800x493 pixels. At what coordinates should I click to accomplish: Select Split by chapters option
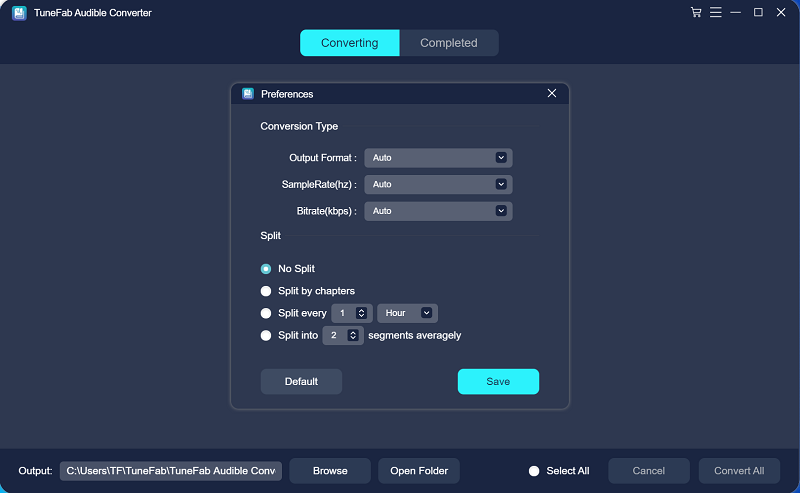point(266,291)
